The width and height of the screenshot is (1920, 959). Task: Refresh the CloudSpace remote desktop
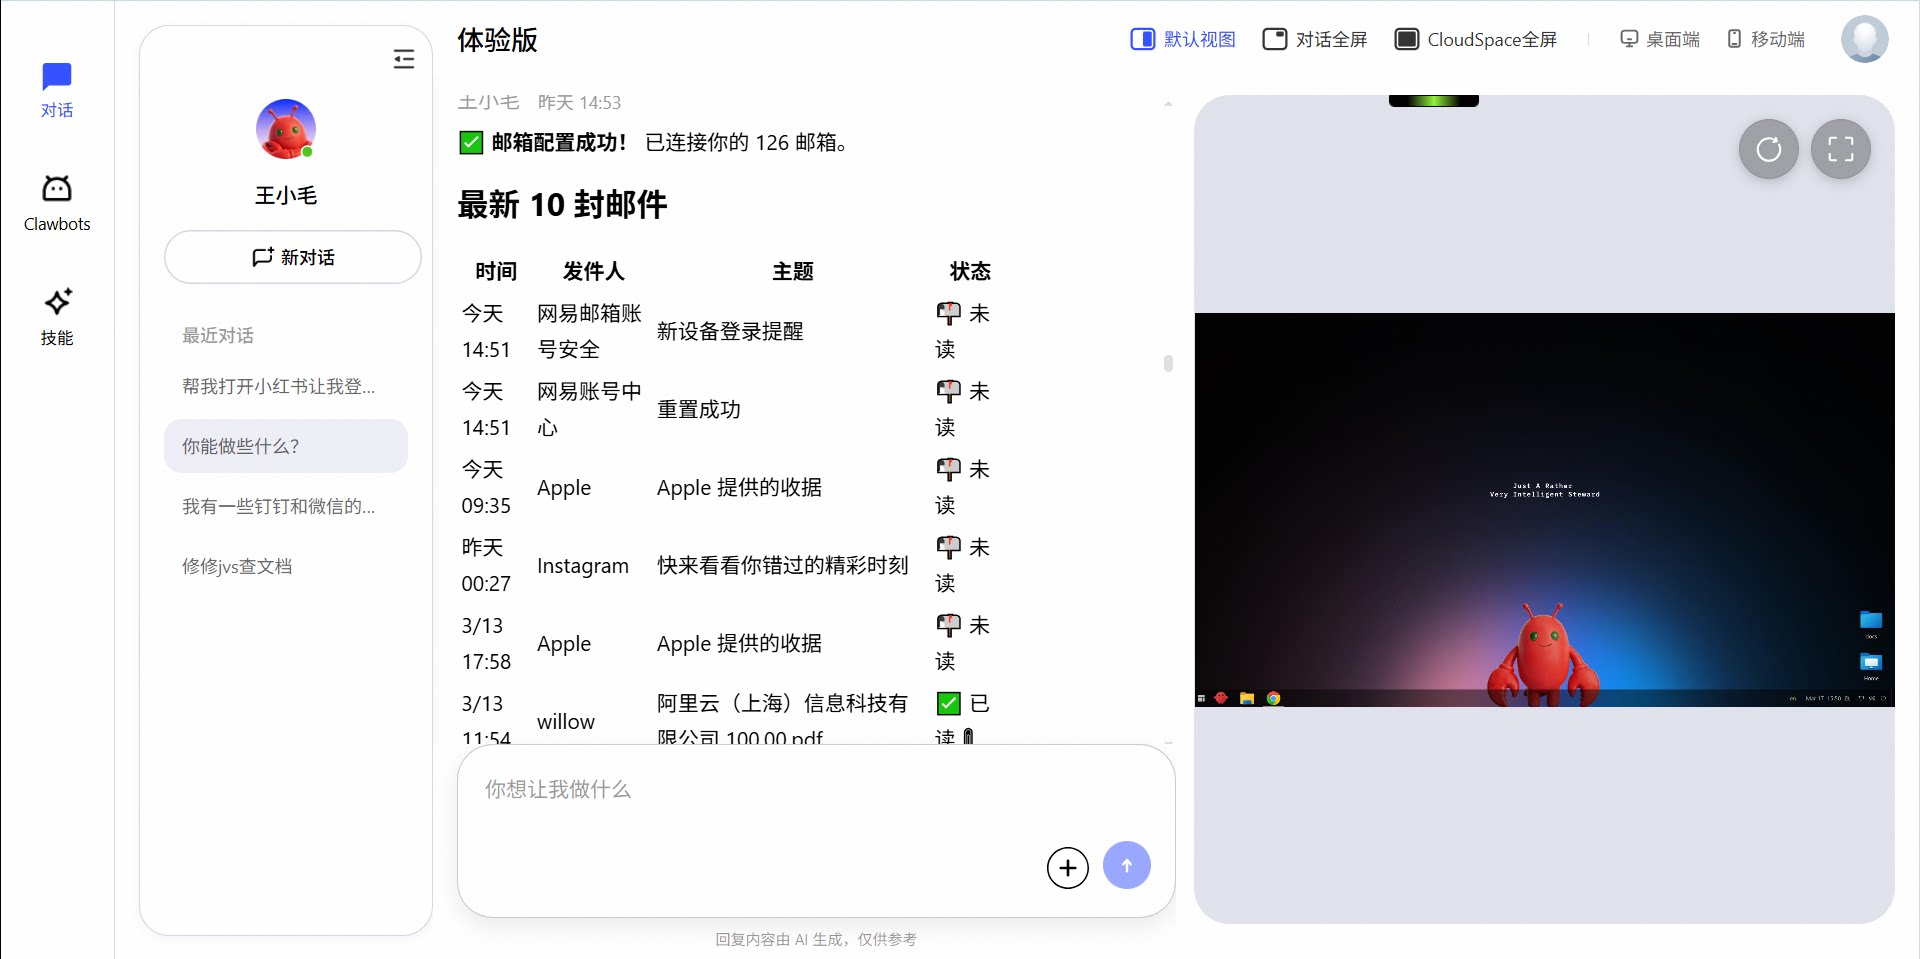click(1768, 150)
